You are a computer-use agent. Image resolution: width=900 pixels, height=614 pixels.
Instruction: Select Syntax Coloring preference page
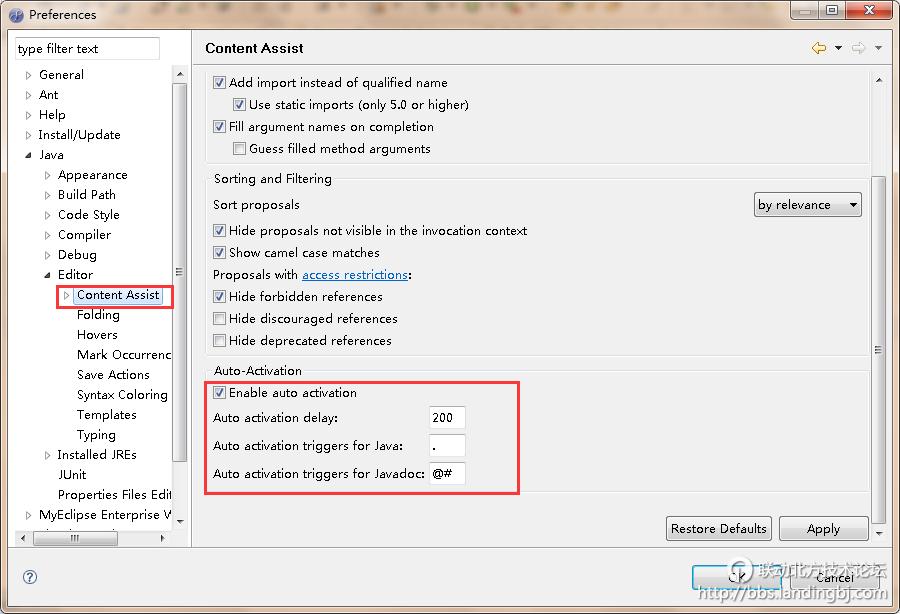click(x=122, y=395)
